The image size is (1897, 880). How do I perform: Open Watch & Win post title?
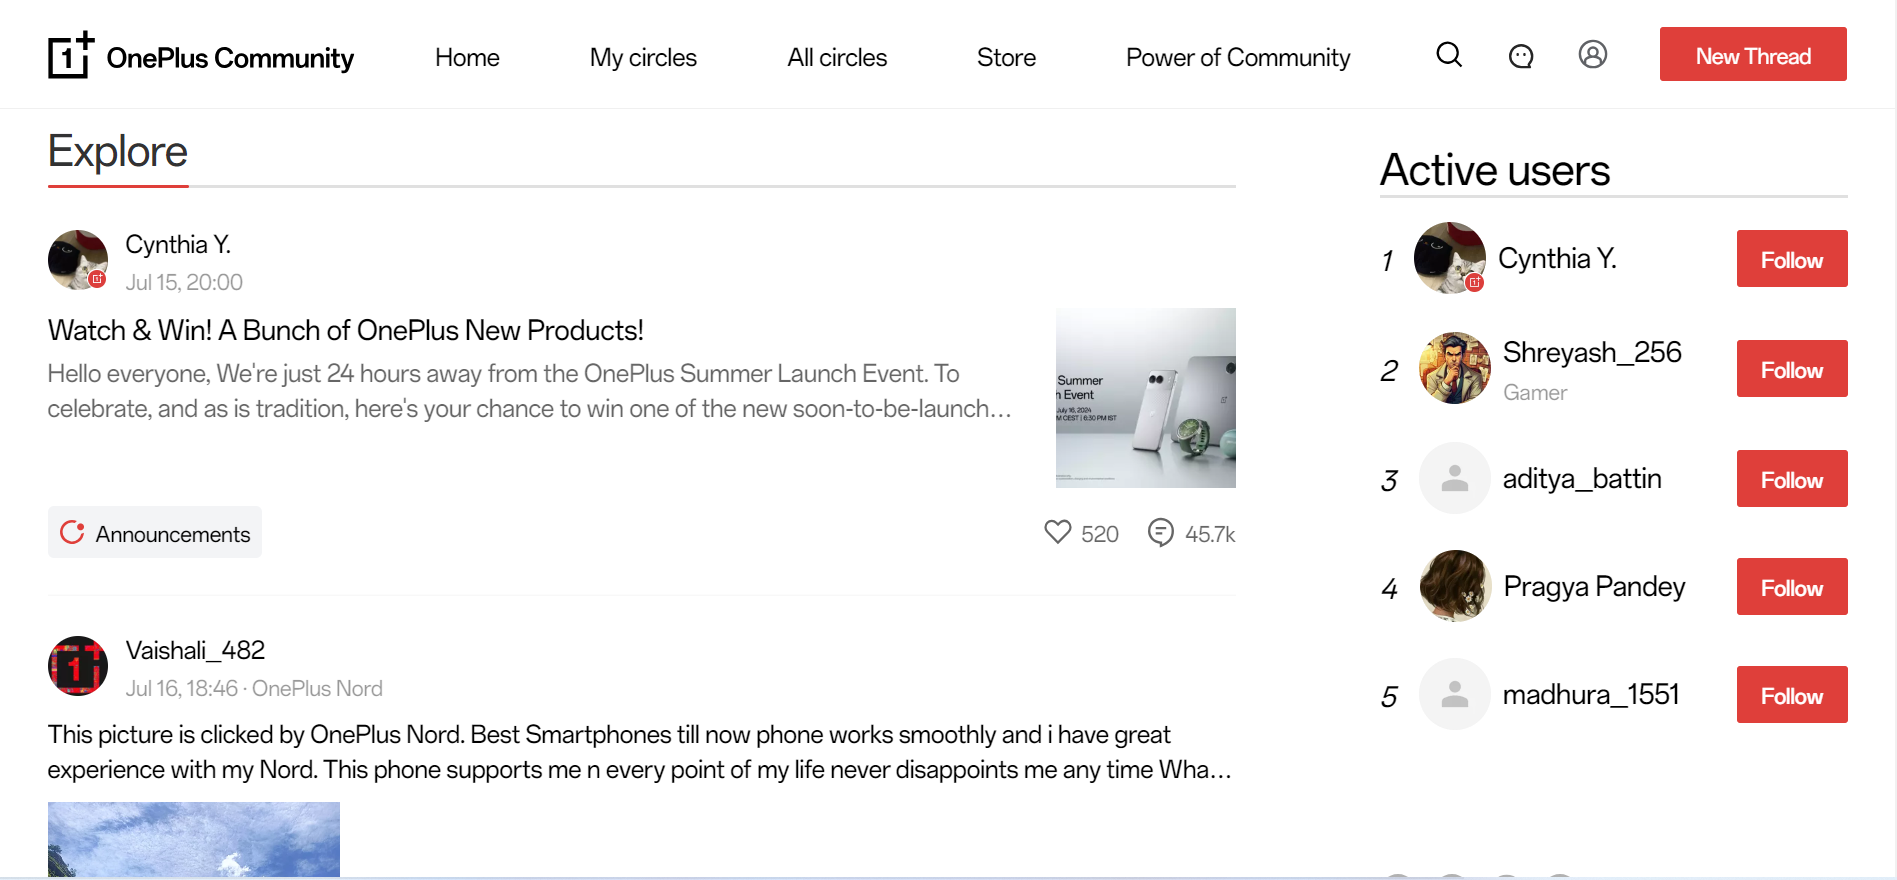point(346,331)
